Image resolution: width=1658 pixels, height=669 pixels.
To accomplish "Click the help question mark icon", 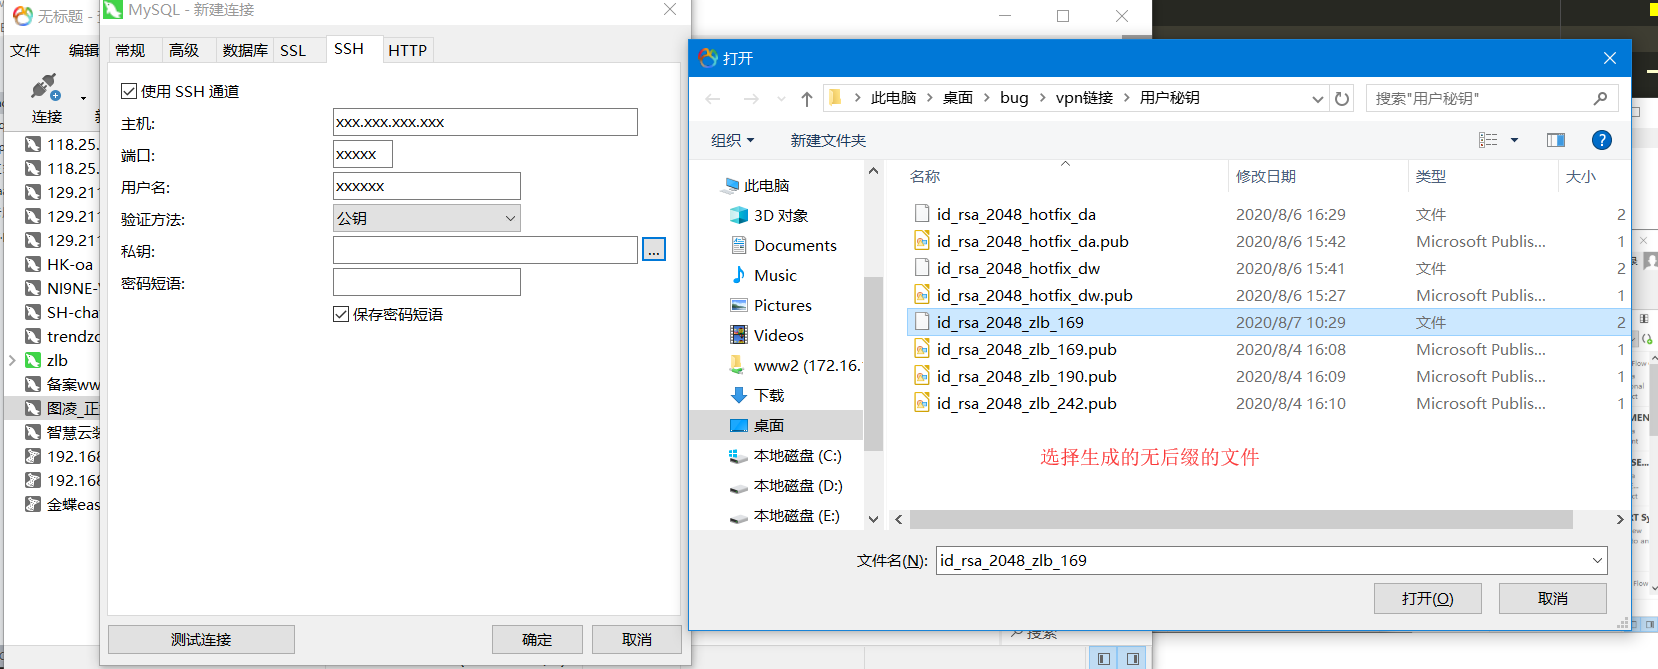I will (x=1601, y=140).
